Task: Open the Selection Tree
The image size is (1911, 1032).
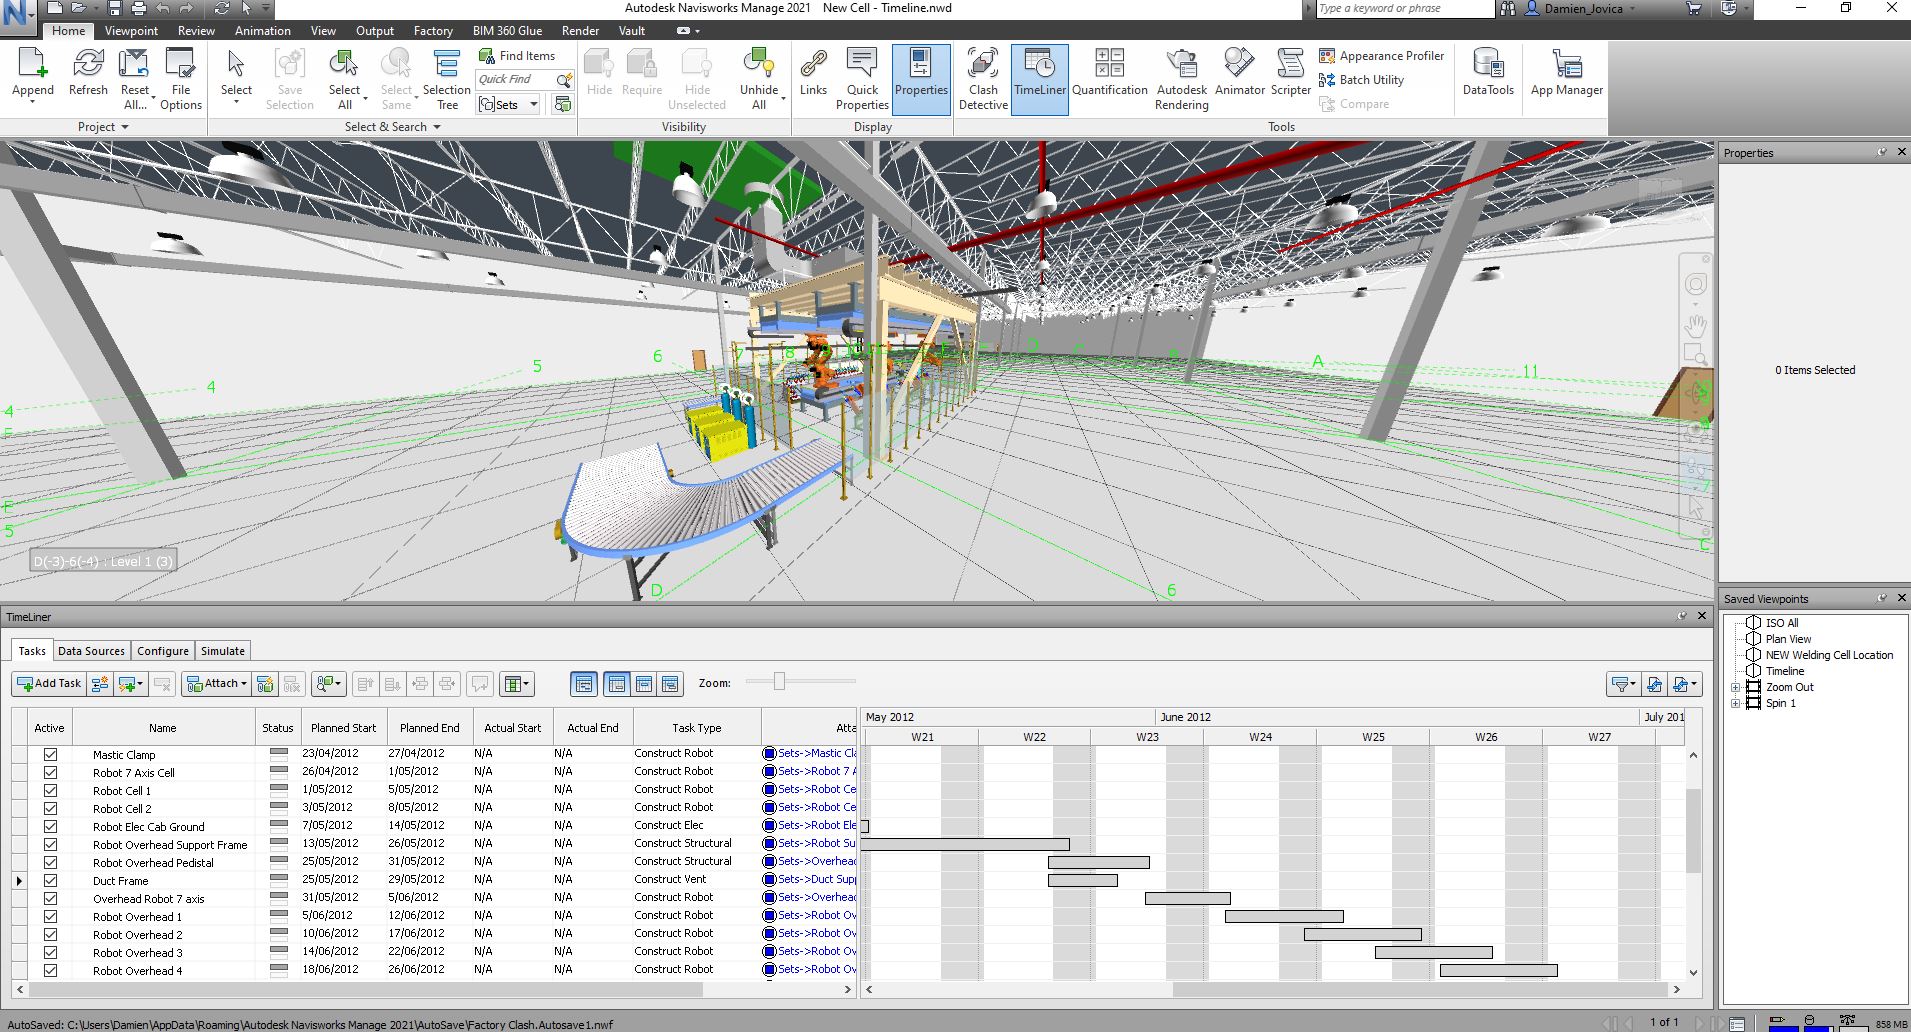Action: click(x=446, y=78)
